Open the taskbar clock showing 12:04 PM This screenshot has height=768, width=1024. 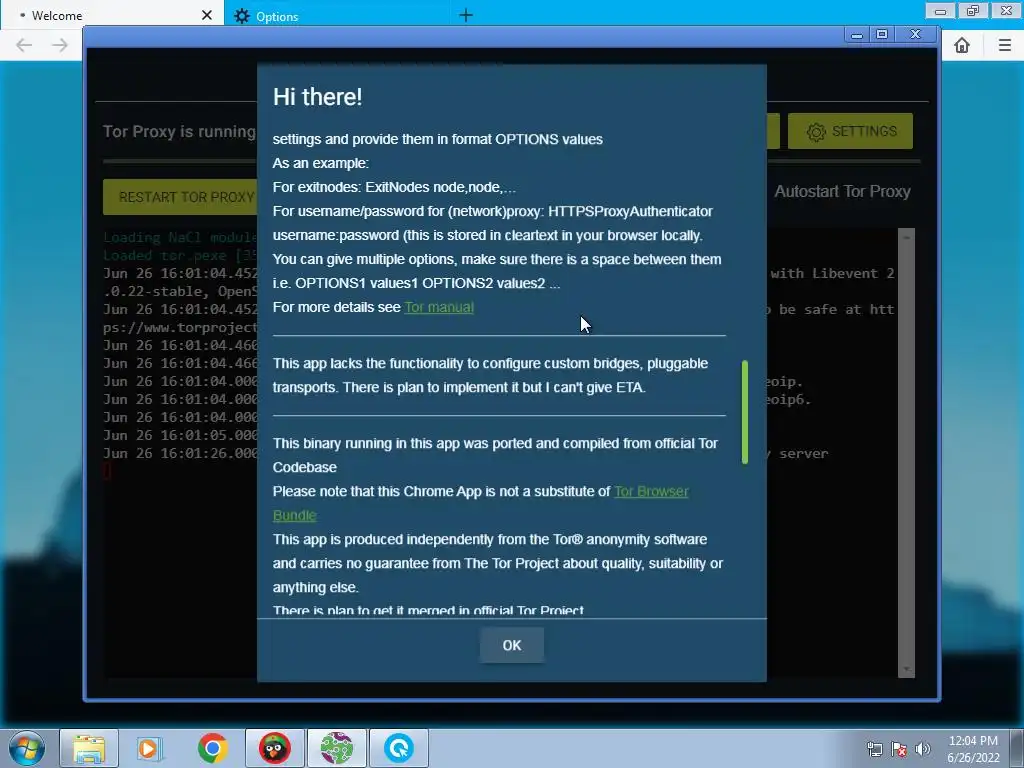[973, 749]
